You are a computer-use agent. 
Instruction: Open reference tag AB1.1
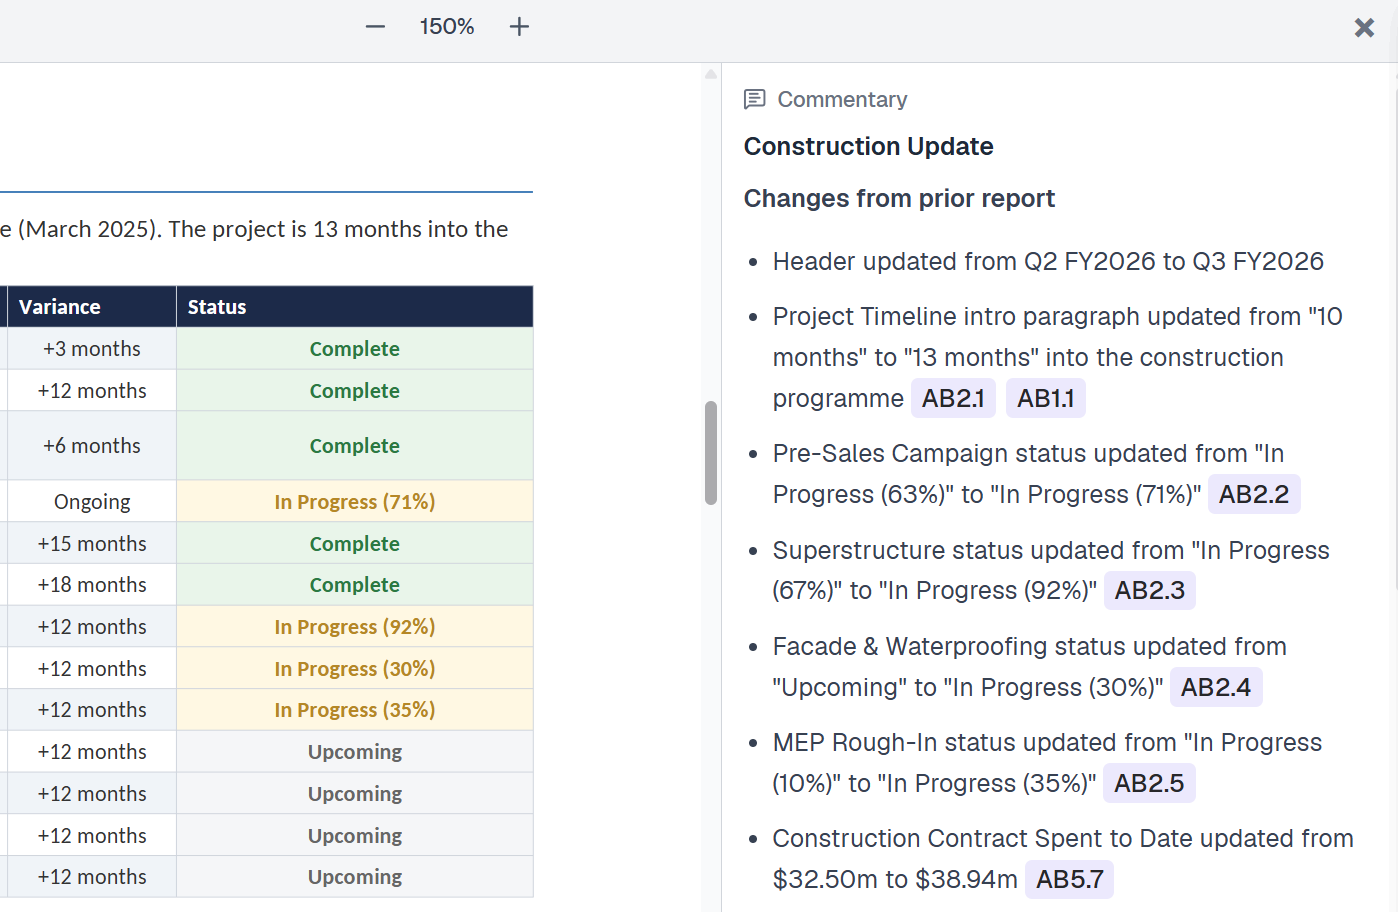(x=1045, y=398)
